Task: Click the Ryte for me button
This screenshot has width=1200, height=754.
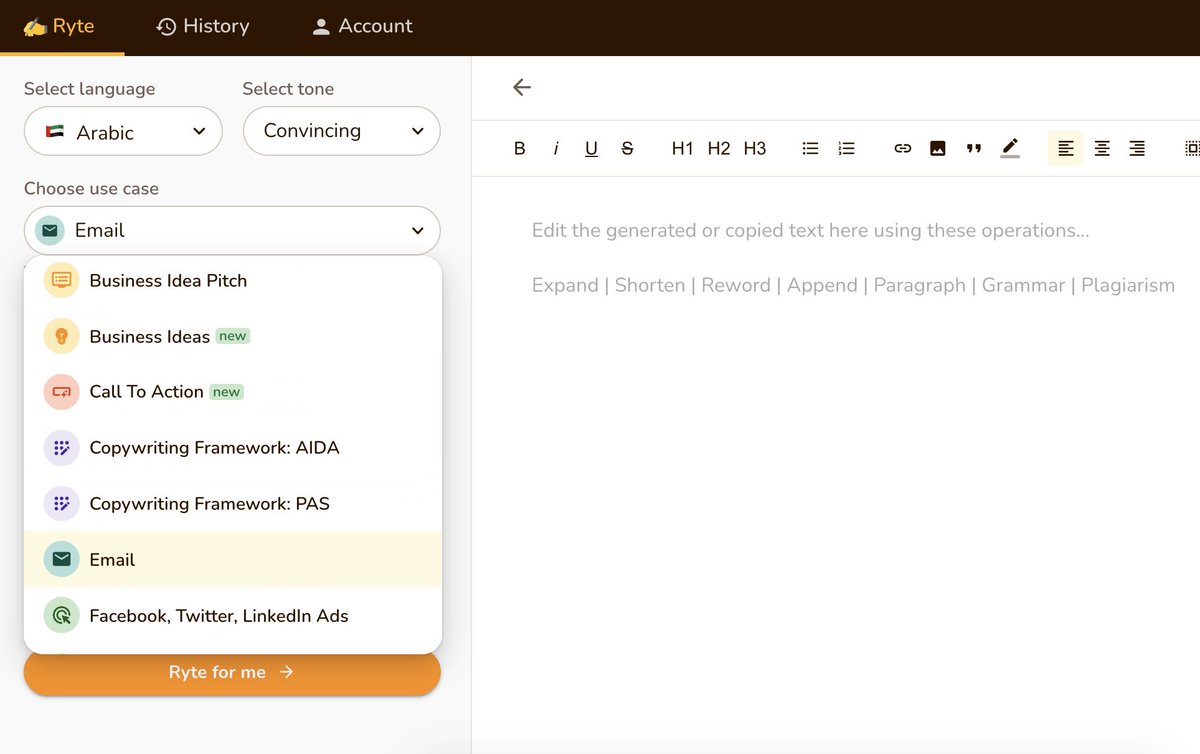Action: pos(232,672)
